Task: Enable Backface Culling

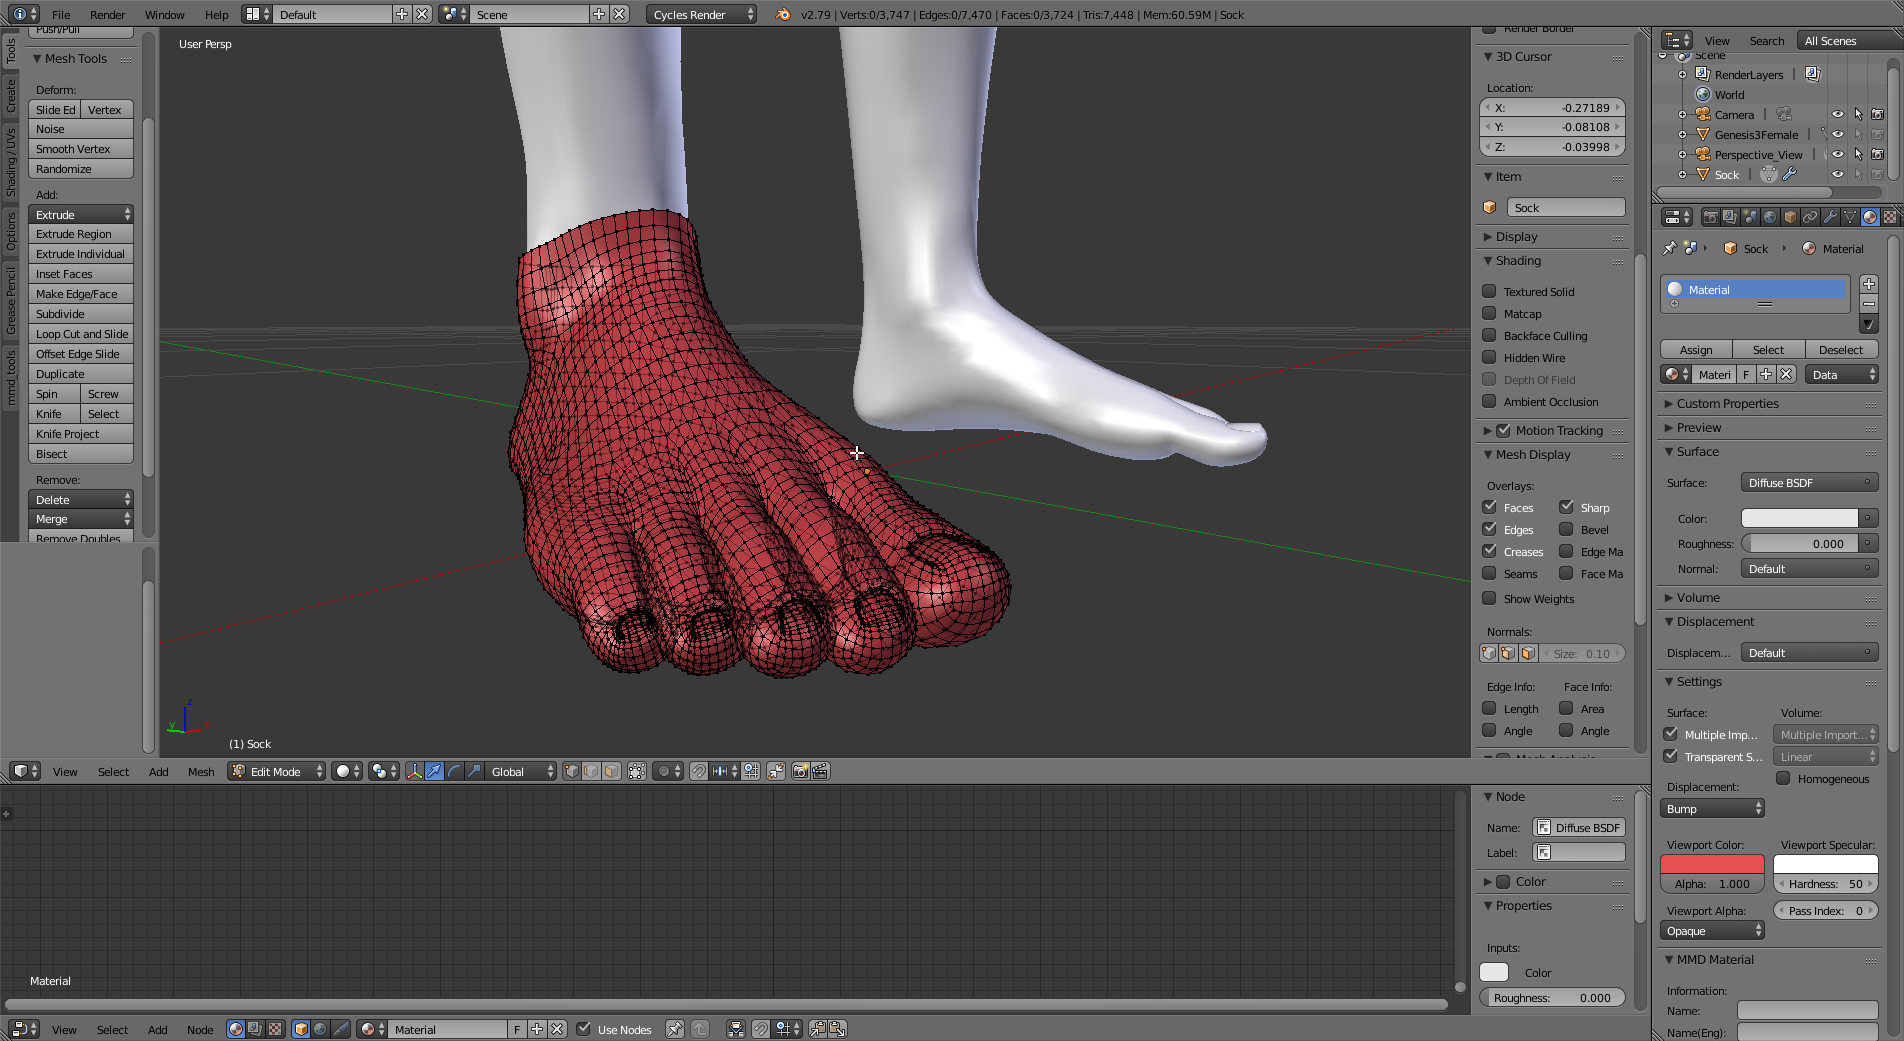Action: (1489, 335)
